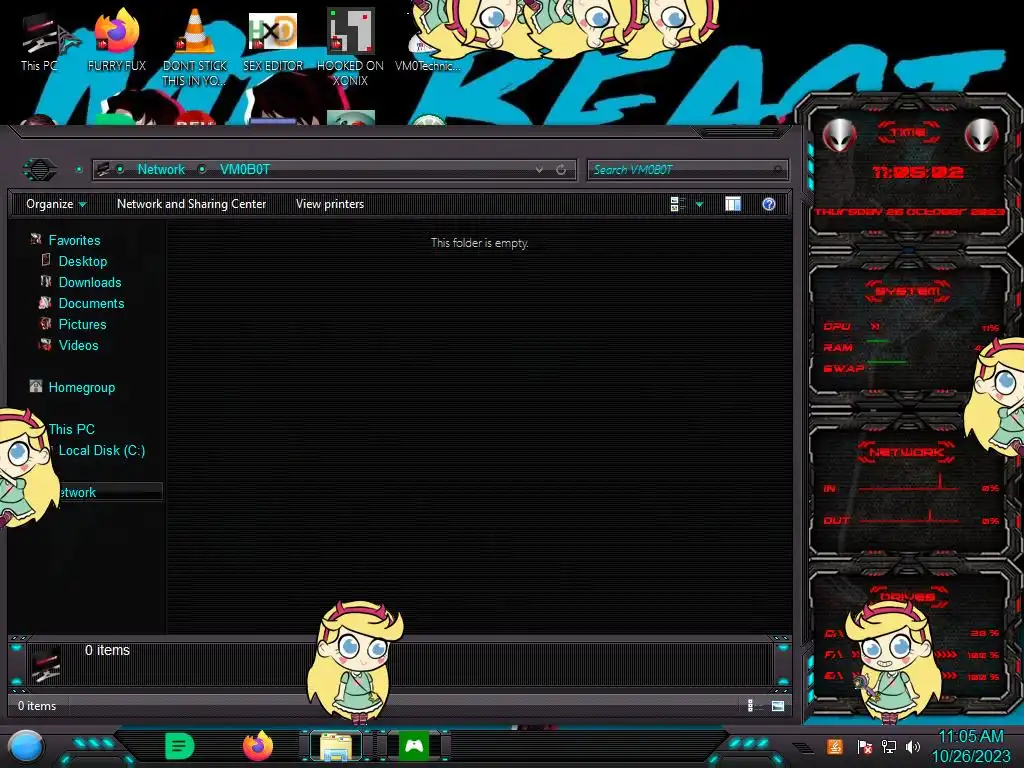Click File Explorer taskbar button
1024x768 pixels.
(336, 746)
